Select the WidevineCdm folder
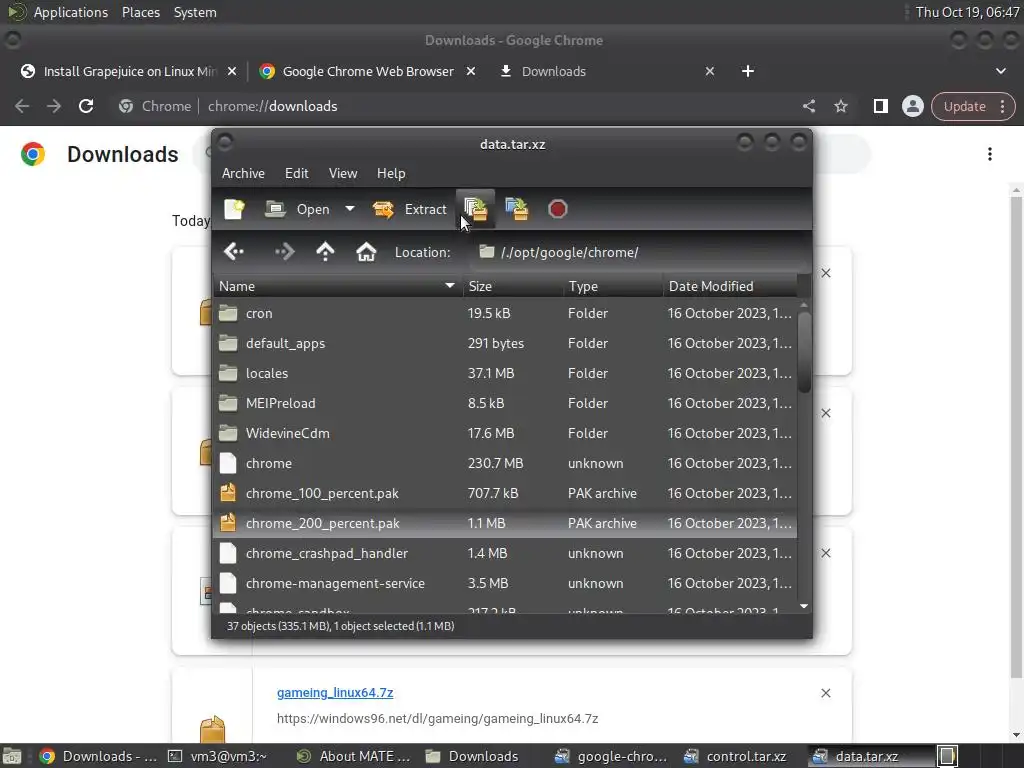 point(505,434)
